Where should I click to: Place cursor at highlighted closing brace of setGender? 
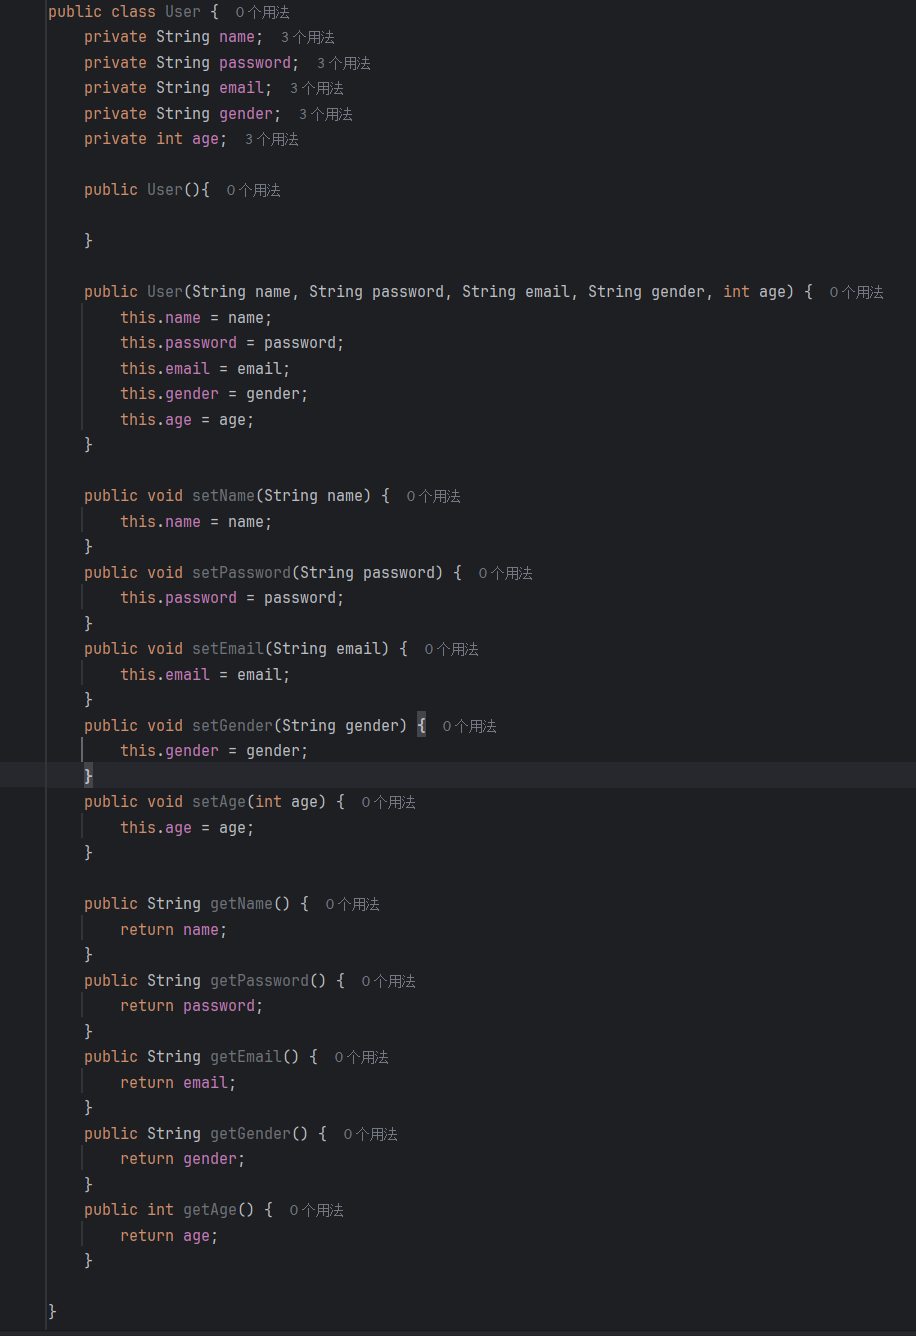point(88,776)
